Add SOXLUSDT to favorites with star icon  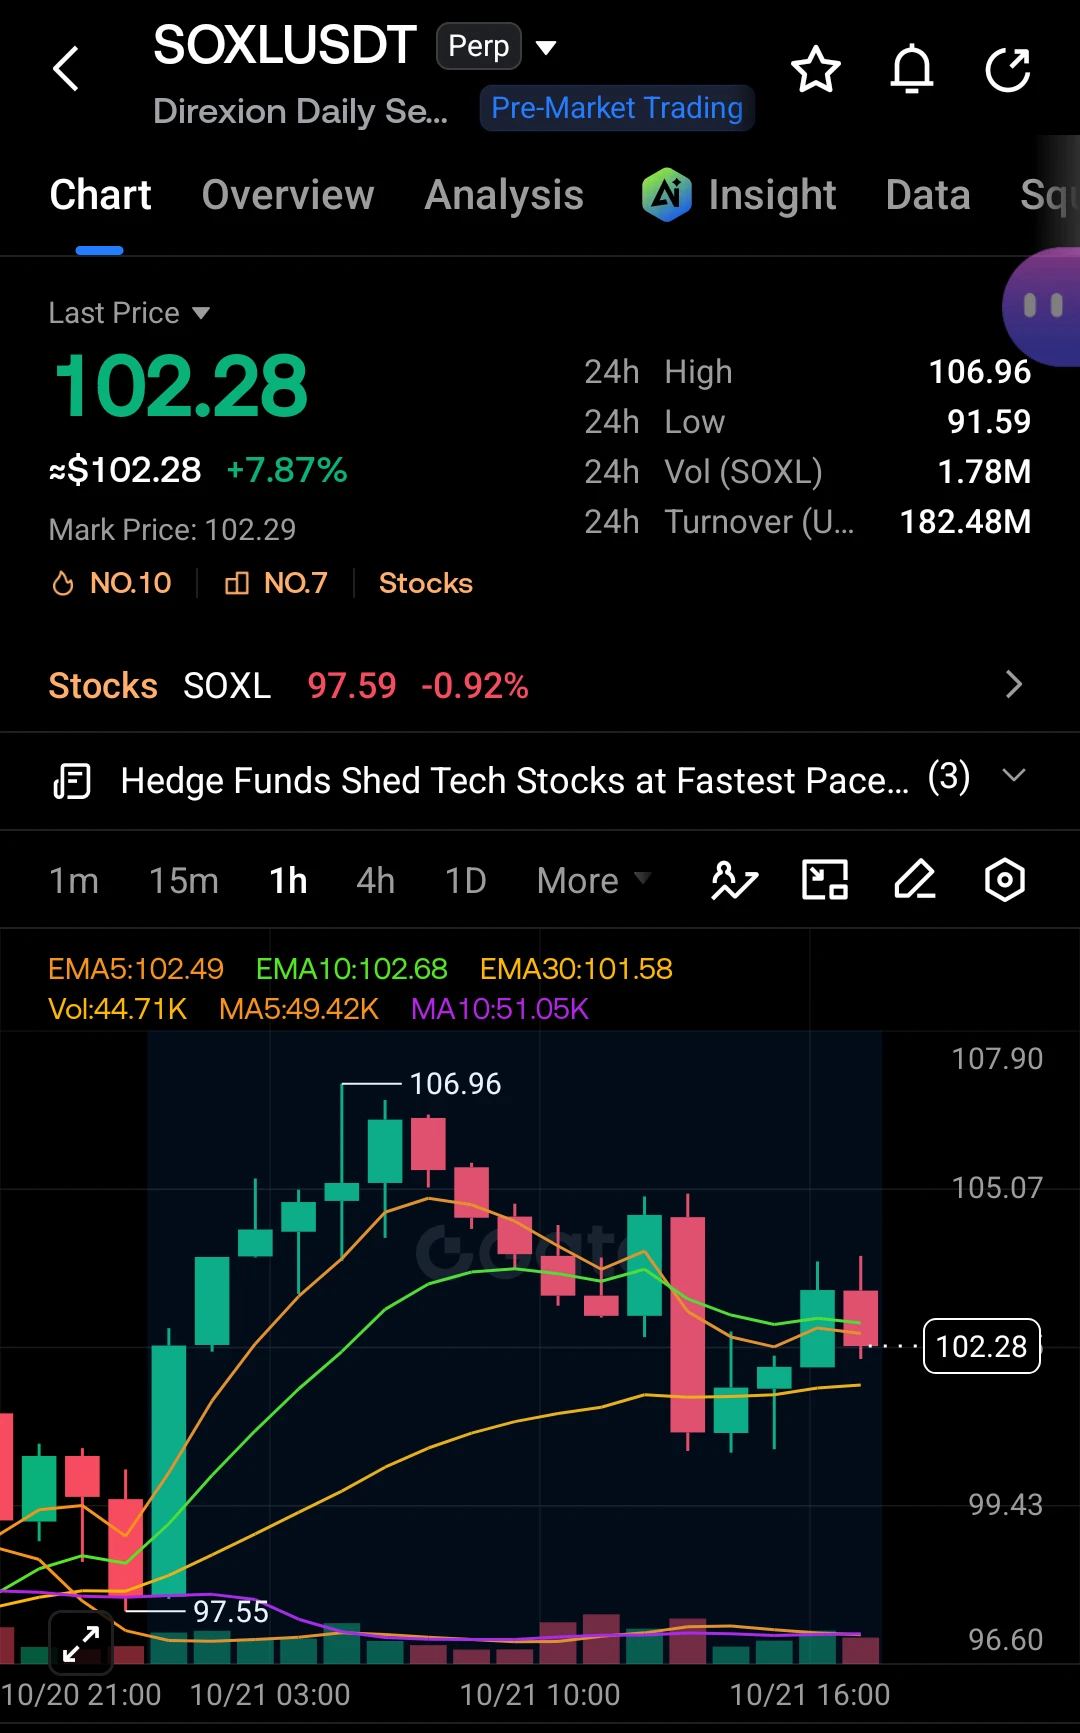coord(815,70)
